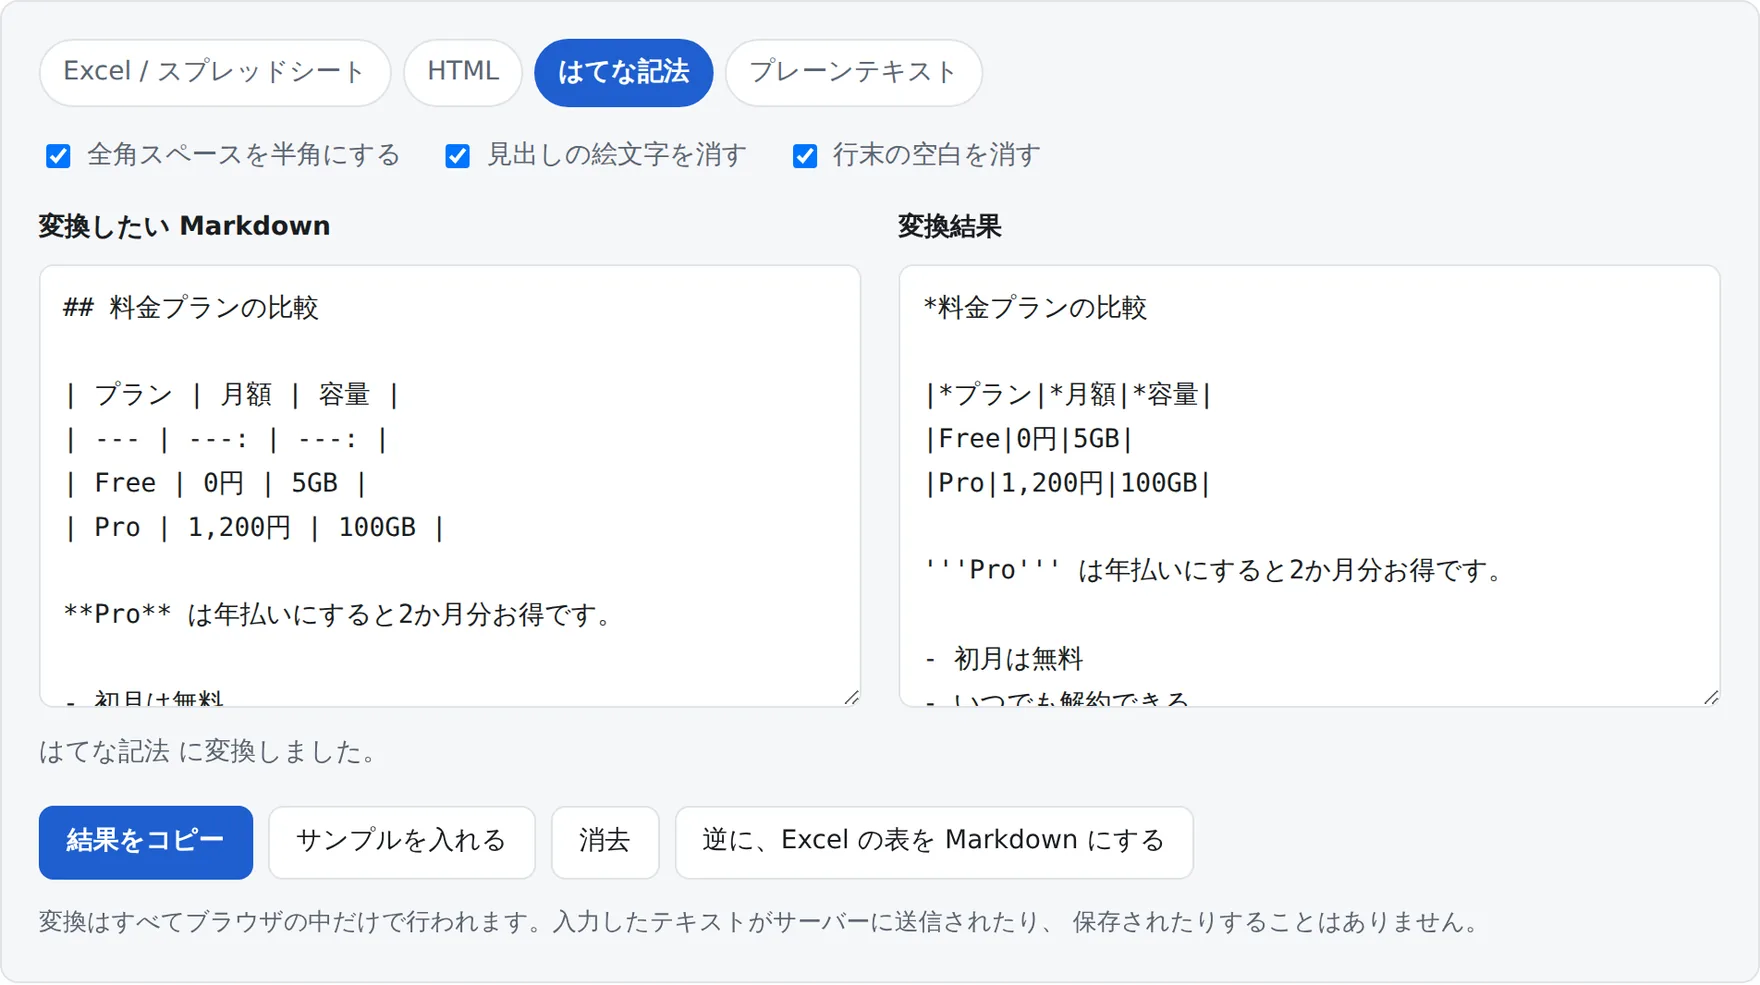The width and height of the screenshot is (1760, 985).
Task: Click the '| Free | 0円 | 5GB |' input row
Action: (x=216, y=484)
